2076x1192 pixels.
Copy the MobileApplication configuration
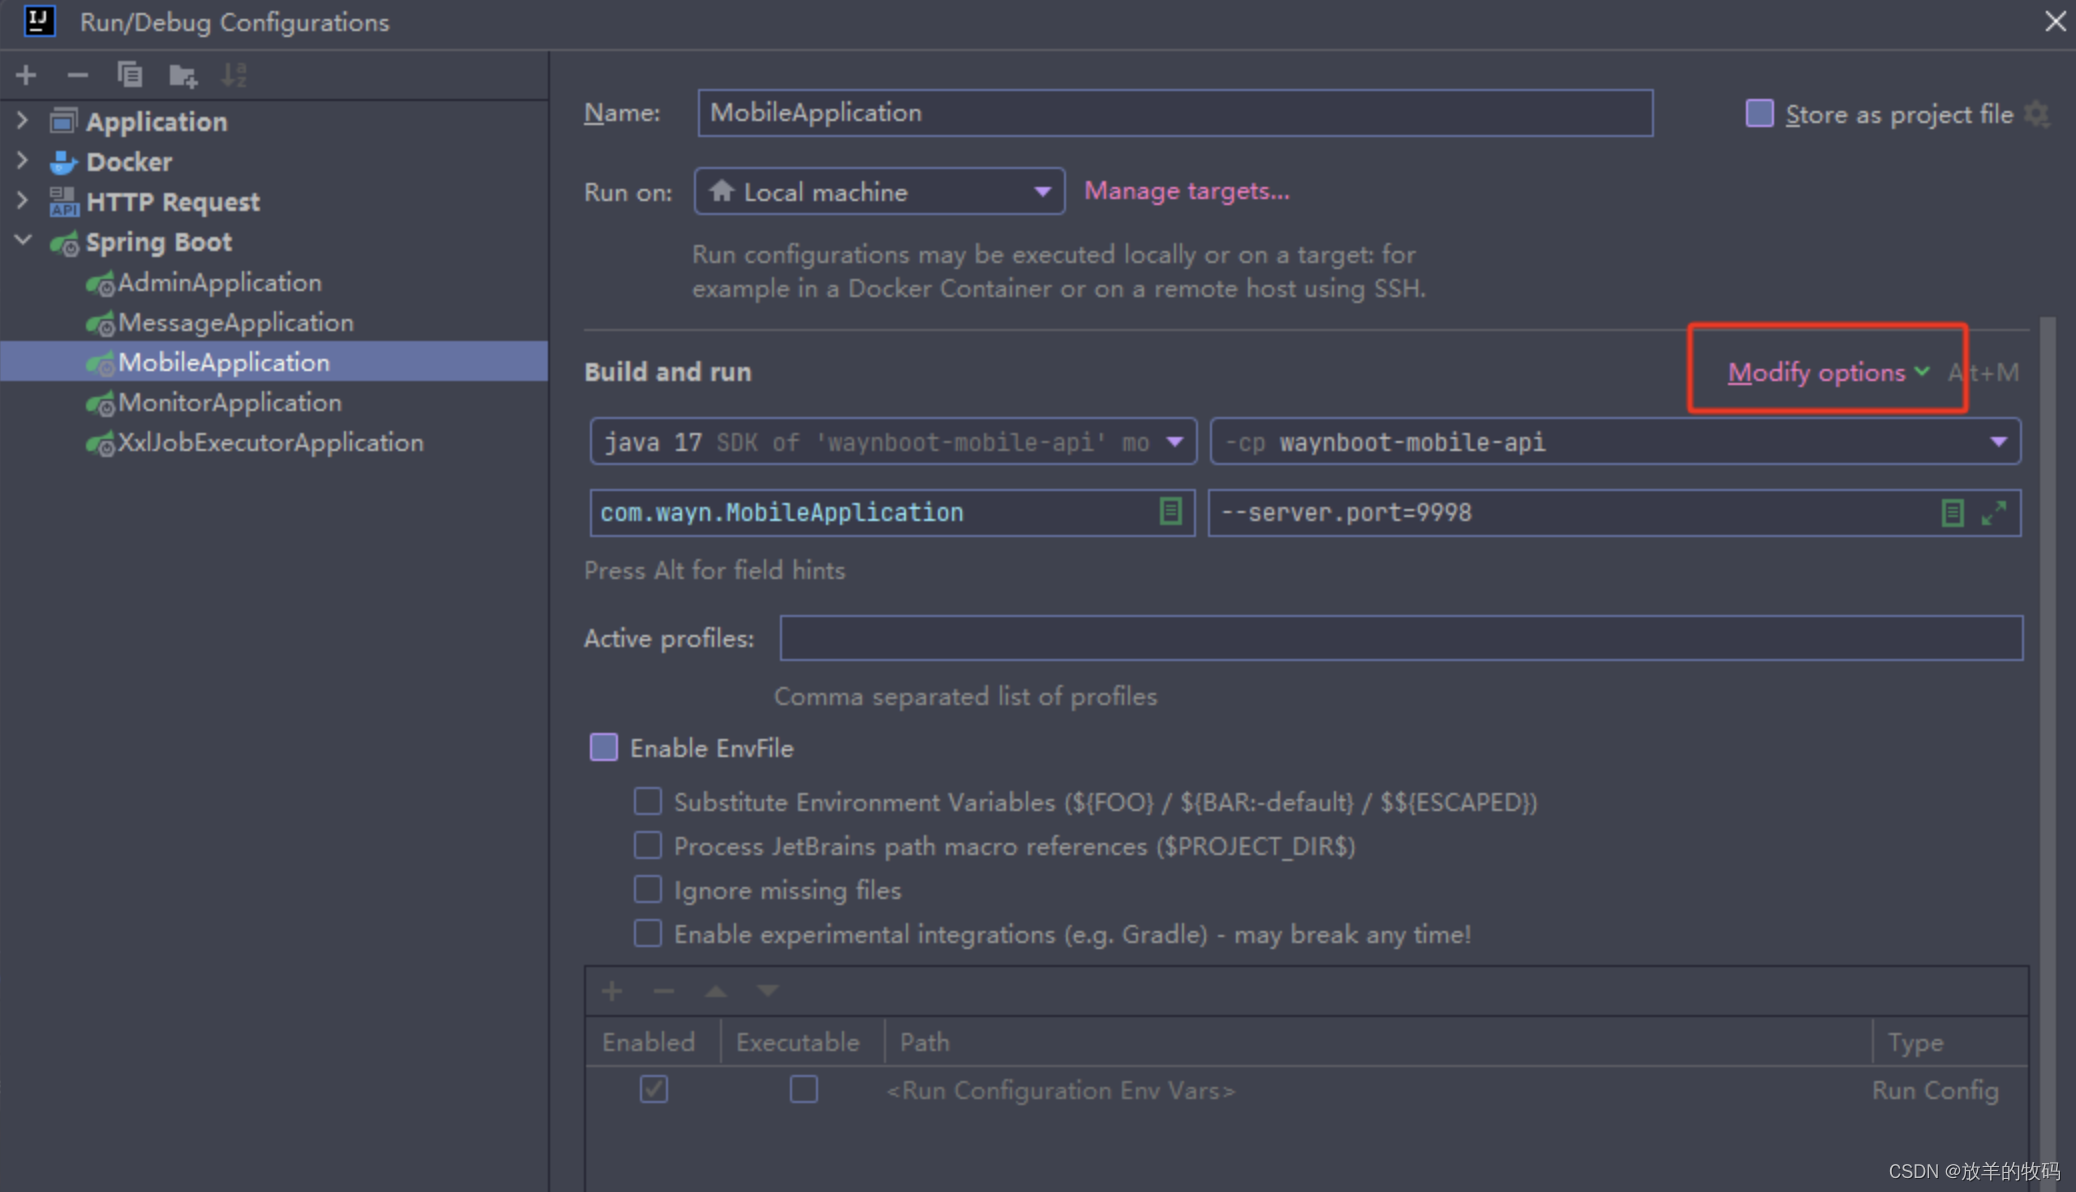[x=130, y=74]
